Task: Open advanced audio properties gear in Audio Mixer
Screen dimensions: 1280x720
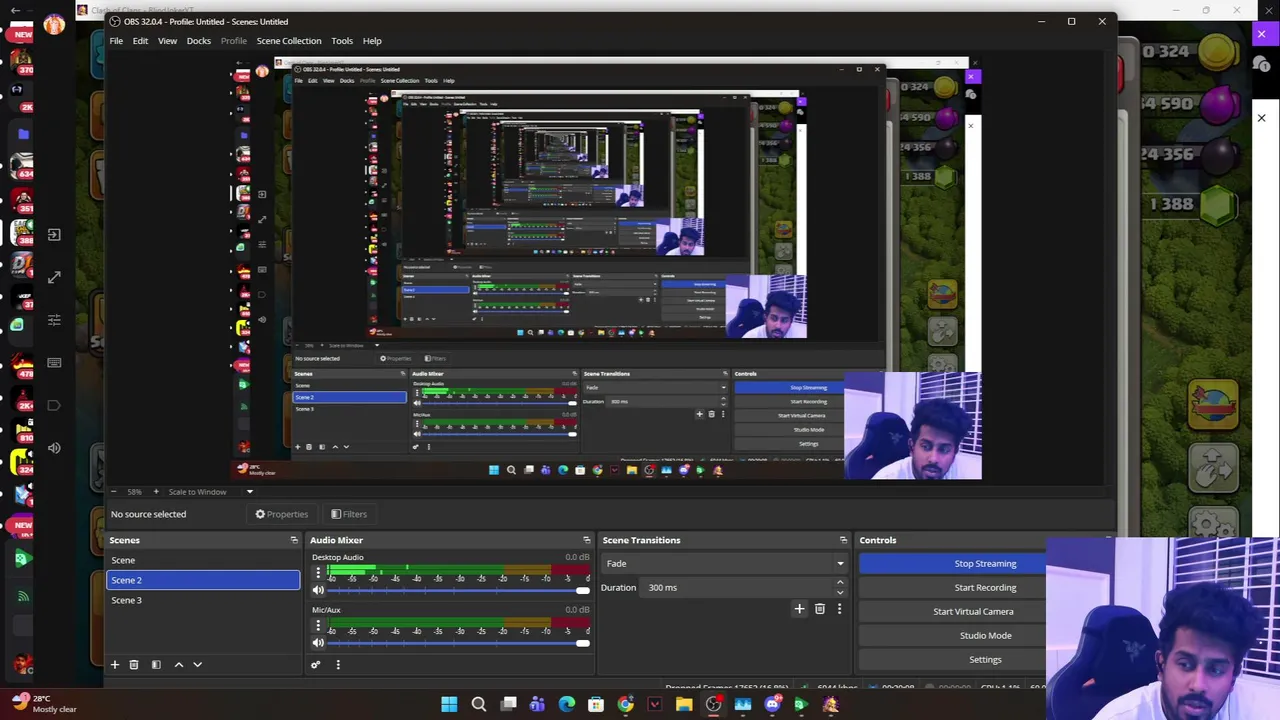Action: click(316, 664)
